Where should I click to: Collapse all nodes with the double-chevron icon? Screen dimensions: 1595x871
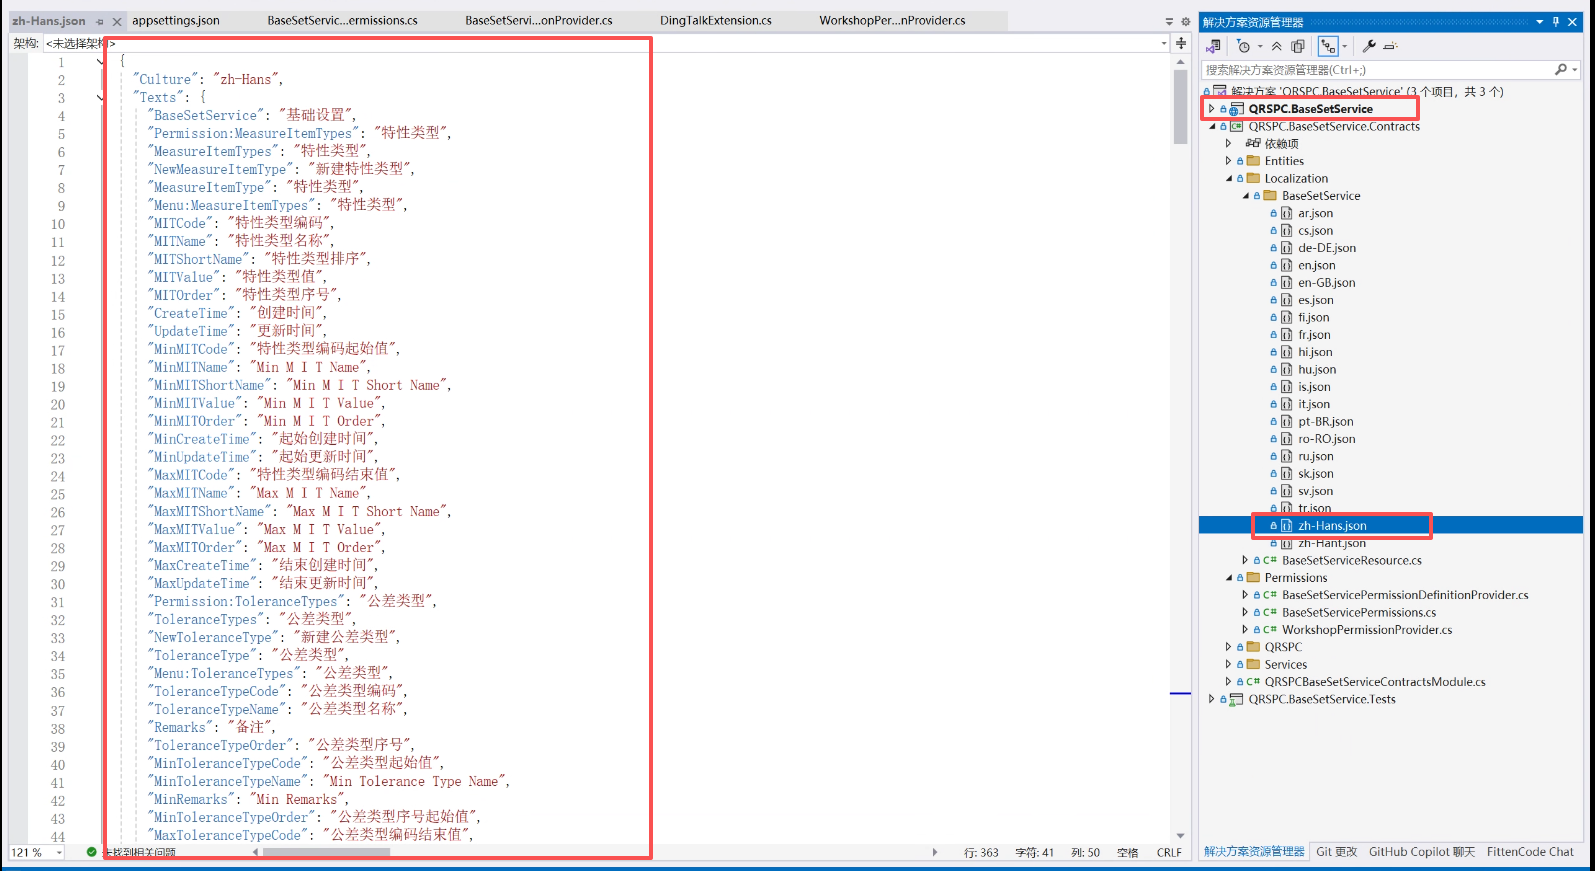coord(1277,46)
